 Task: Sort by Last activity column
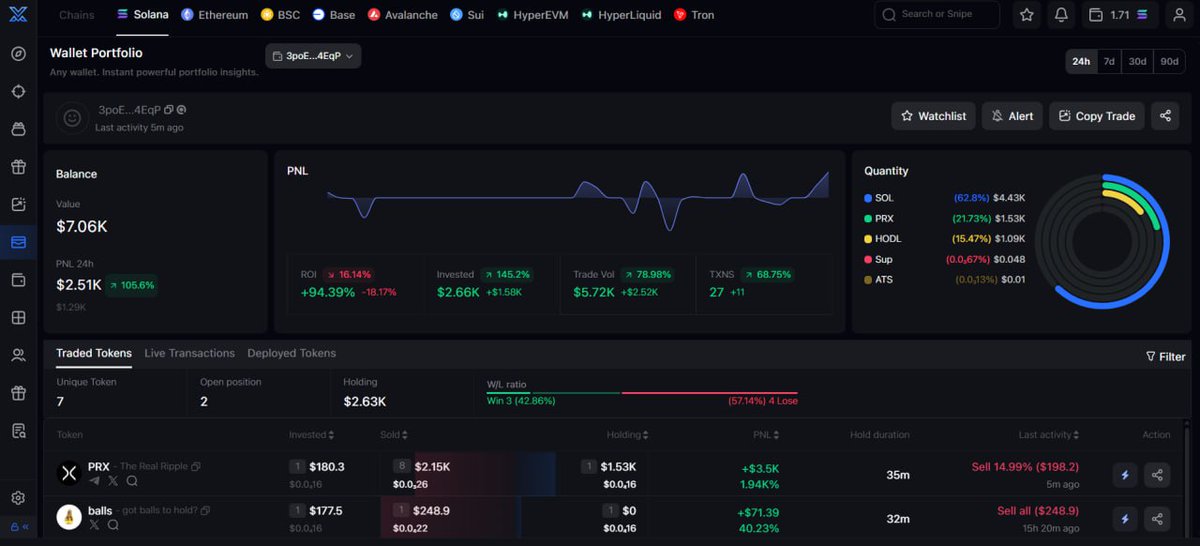(x=1048, y=435)
